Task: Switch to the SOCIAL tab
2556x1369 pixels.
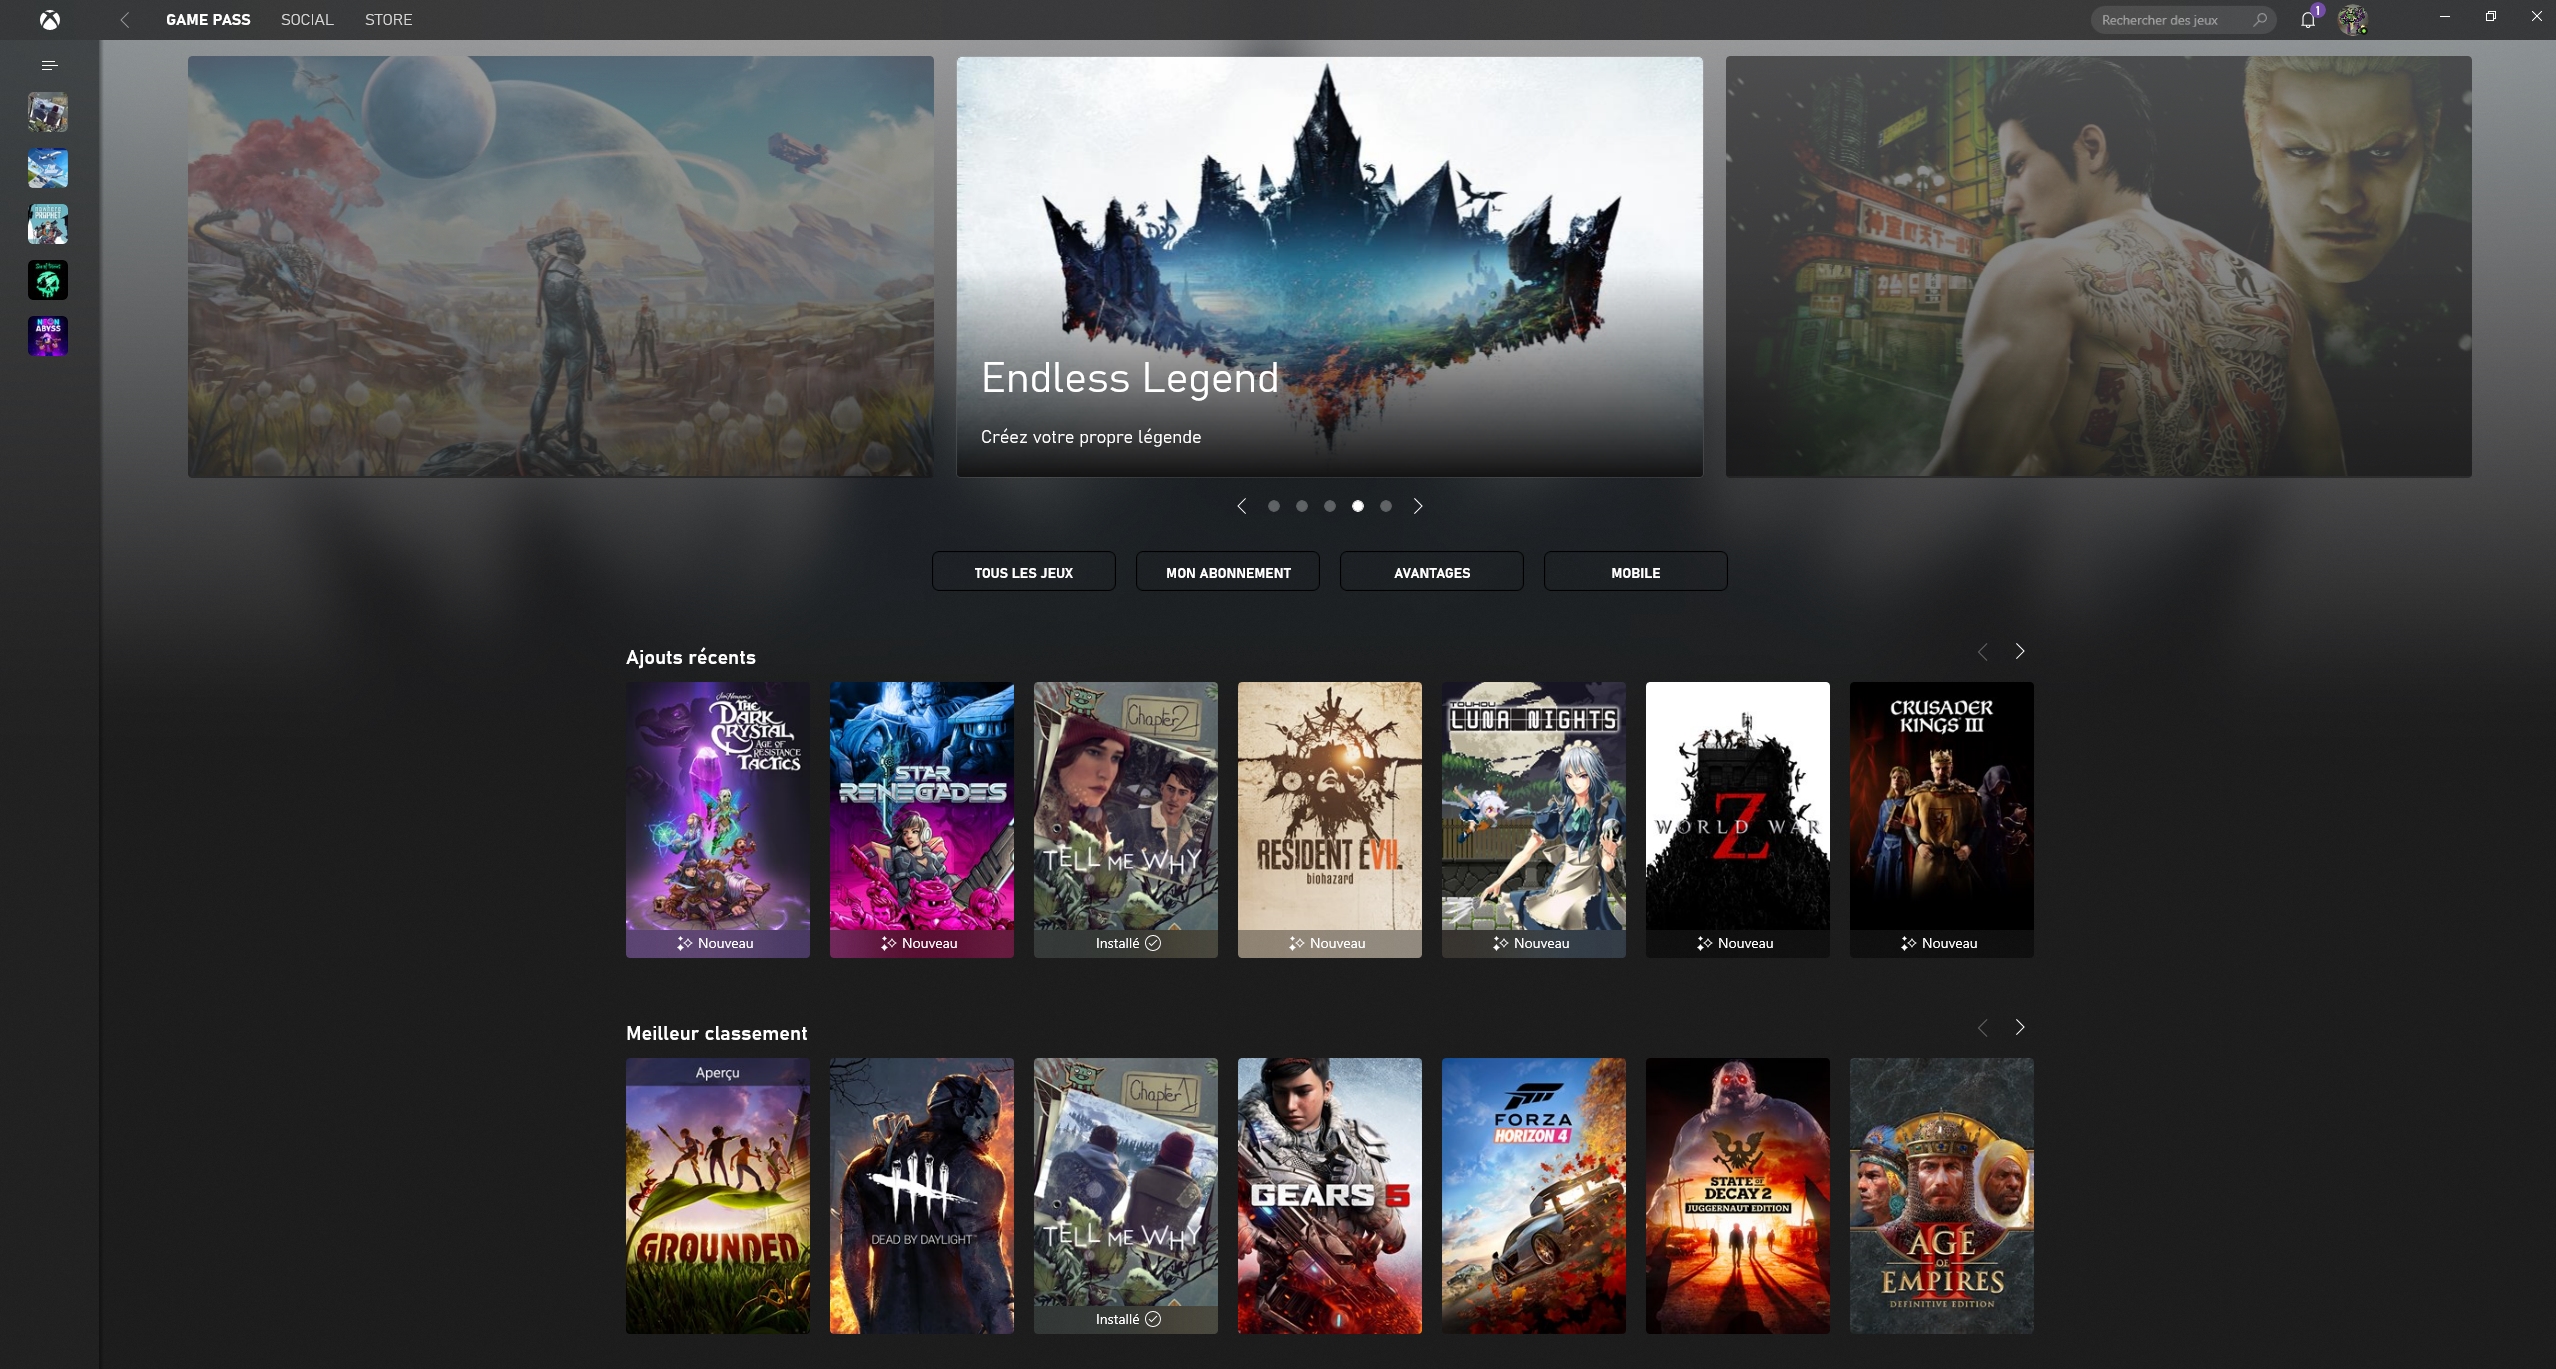Action: 307,20
